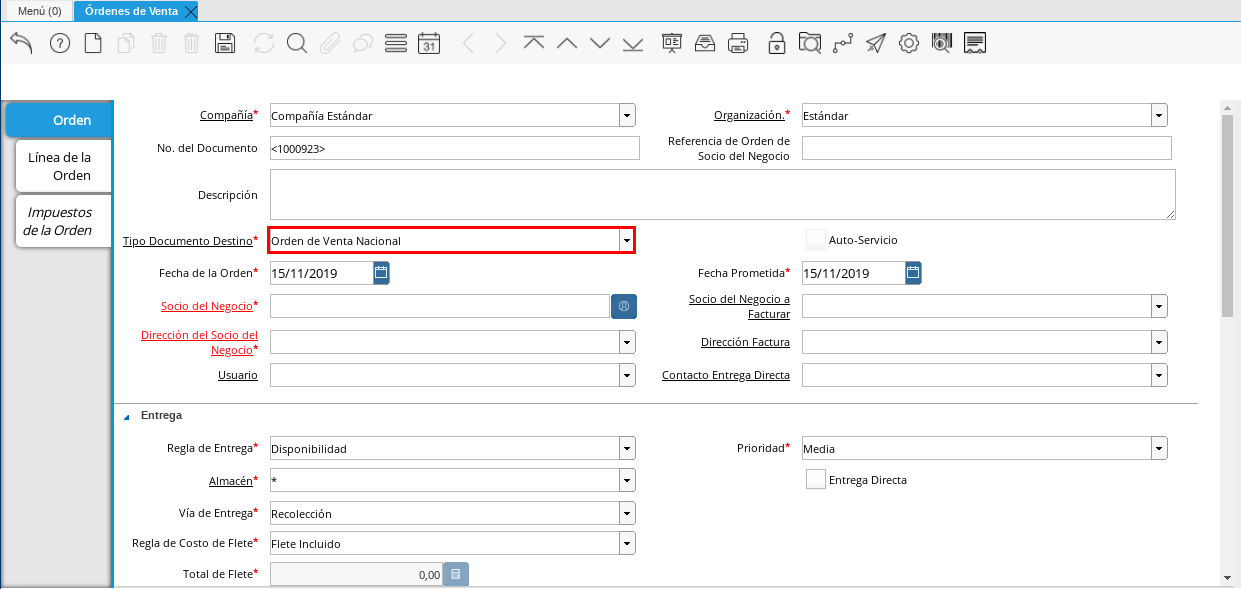Click the Socio del Negocio lookup button
The height and width of the screenshot is (589, 1241).
(624, 306)
